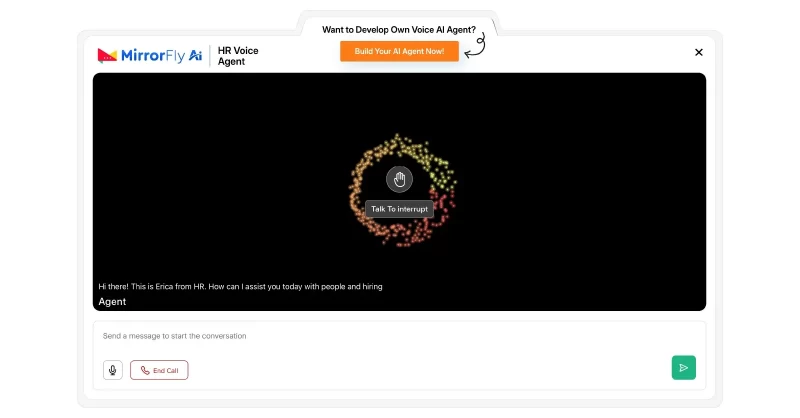Click the MirrorFly wordmark text
This screenshot has width=800, height=418.
(153, 55)
